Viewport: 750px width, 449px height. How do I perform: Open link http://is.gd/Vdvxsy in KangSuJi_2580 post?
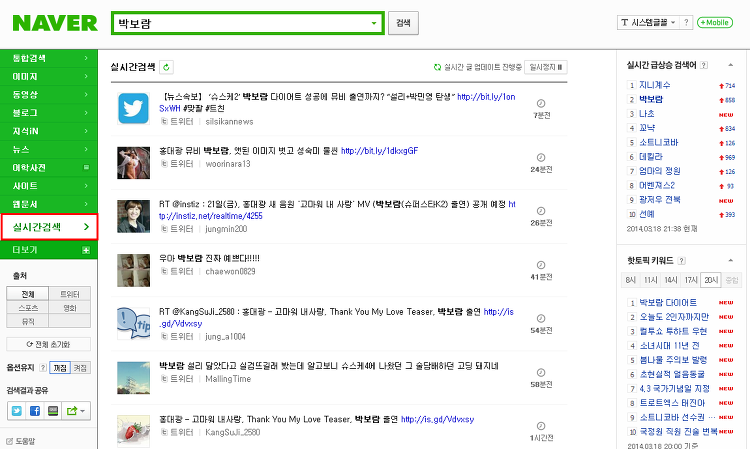438,419
